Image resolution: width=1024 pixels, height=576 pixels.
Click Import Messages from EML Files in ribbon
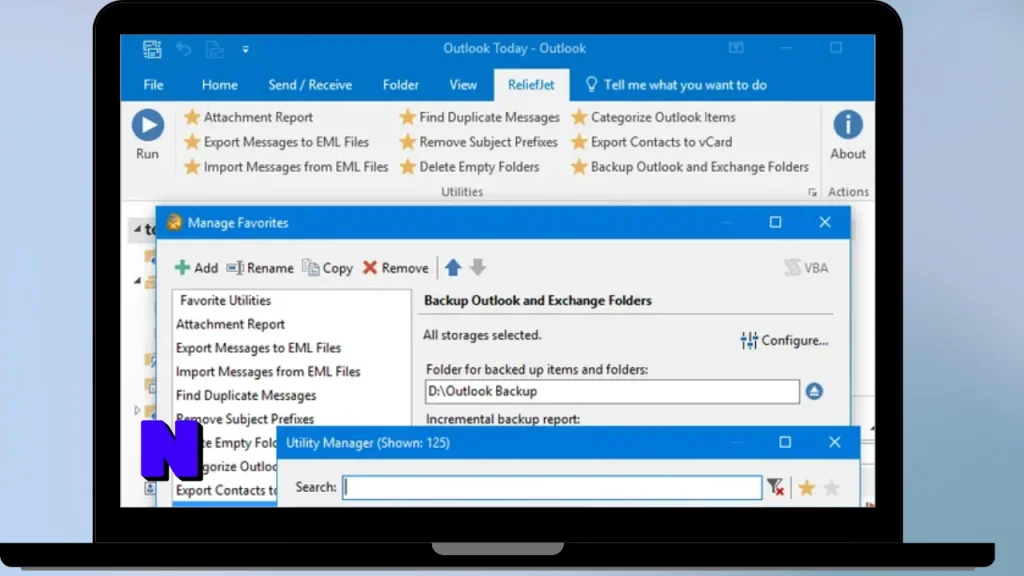click(x=286, y=167)
